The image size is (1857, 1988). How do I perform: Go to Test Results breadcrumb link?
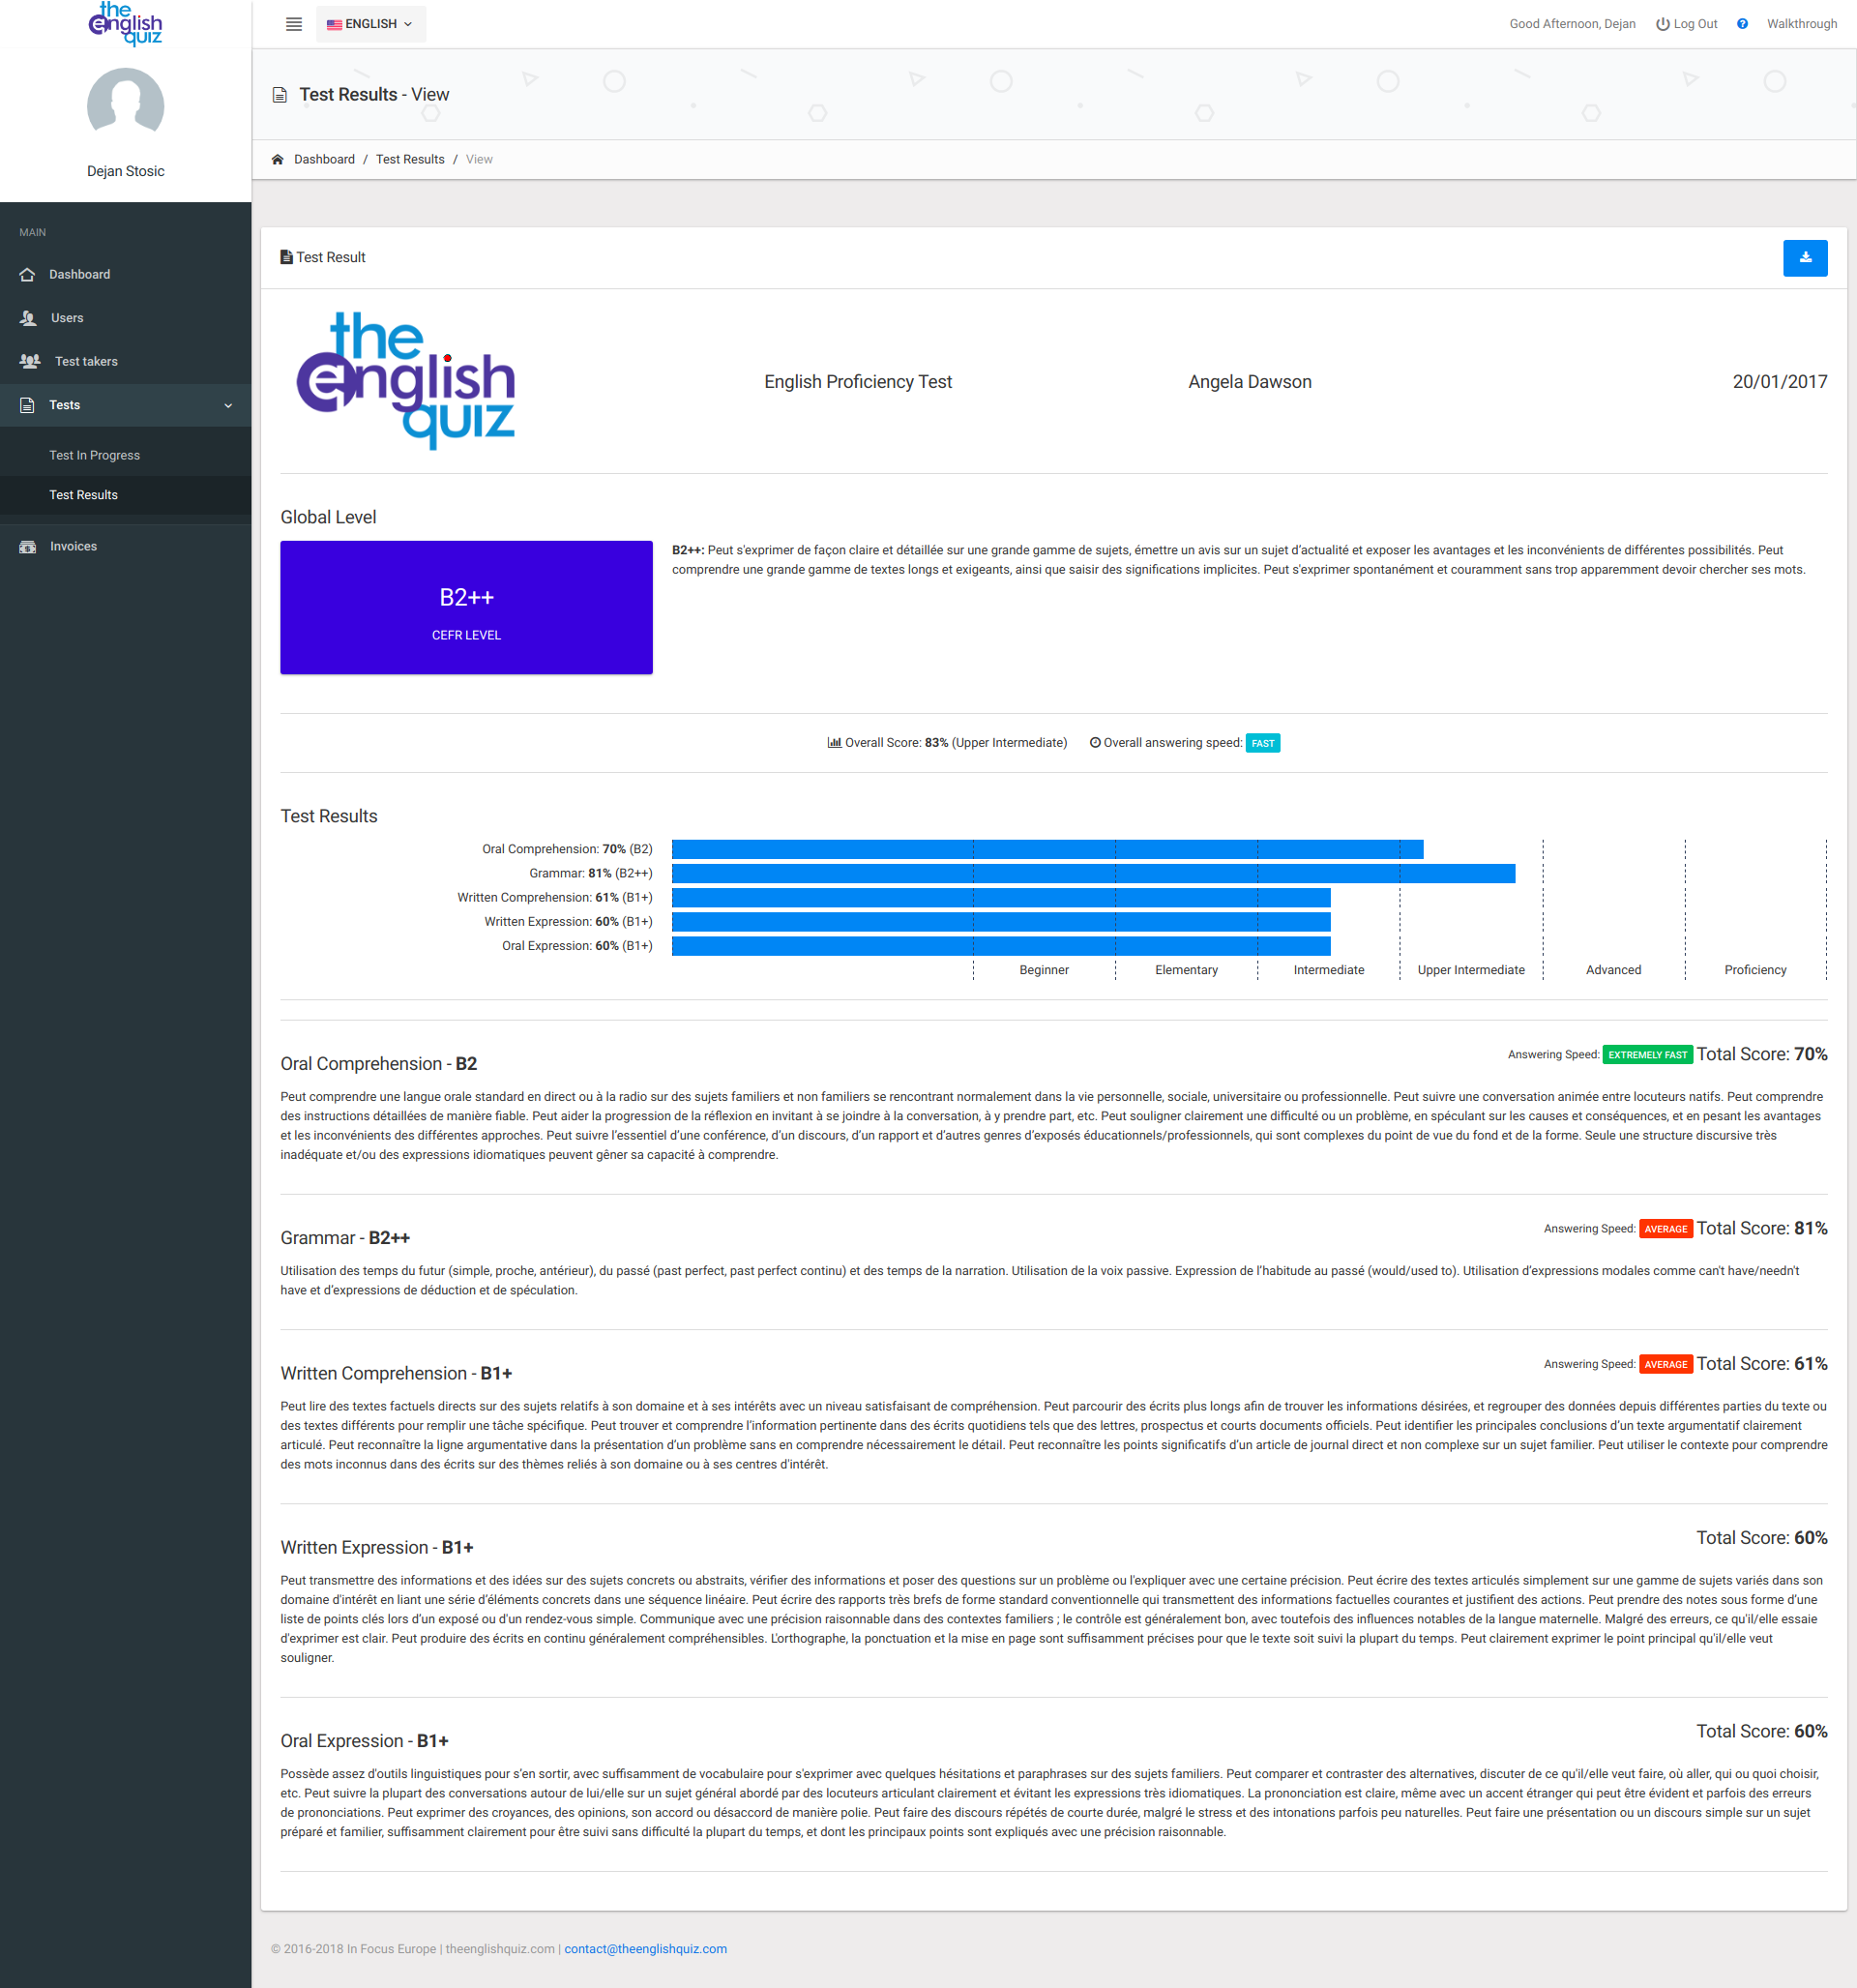[x=410, y=160]
